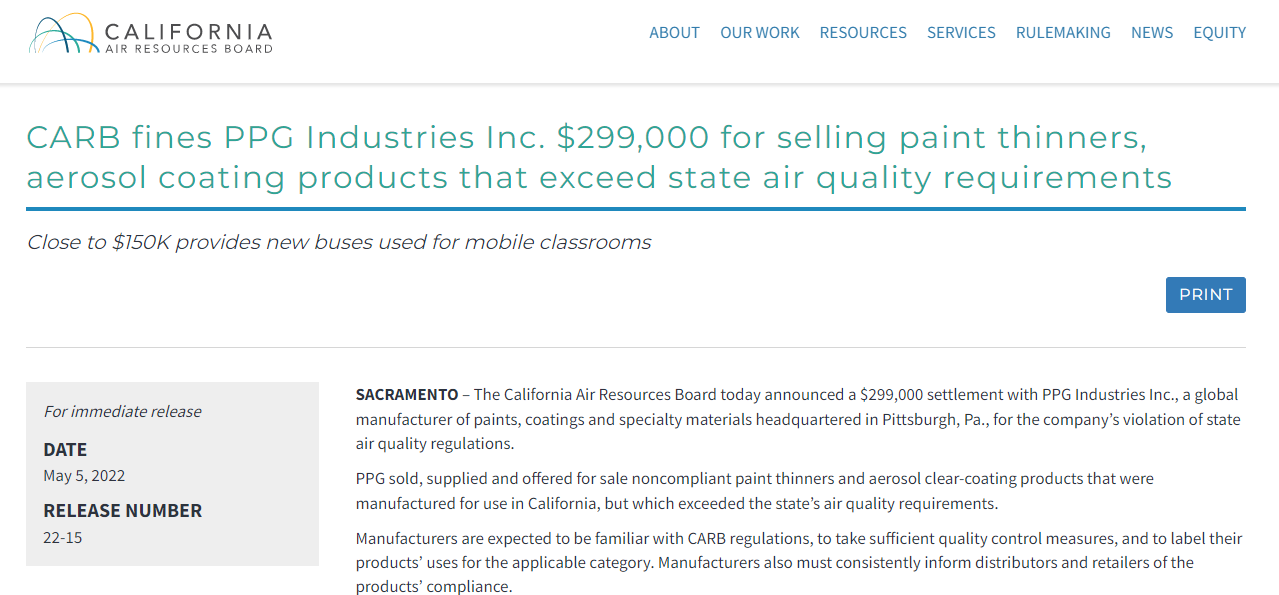Open the OUR WORK menu
This screenshot has height=595, width=1279.
[760, 33]
